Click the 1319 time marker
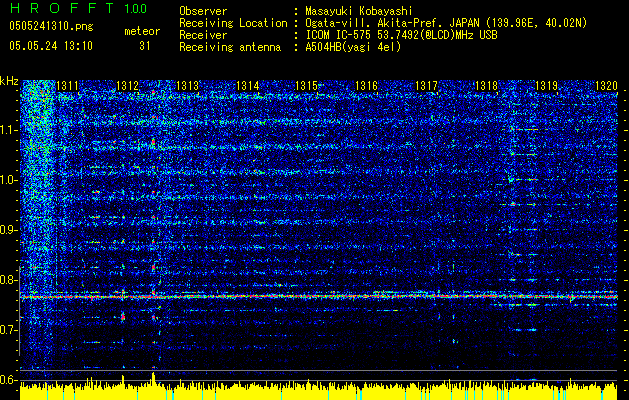629x400 pixels. point(547,86)
